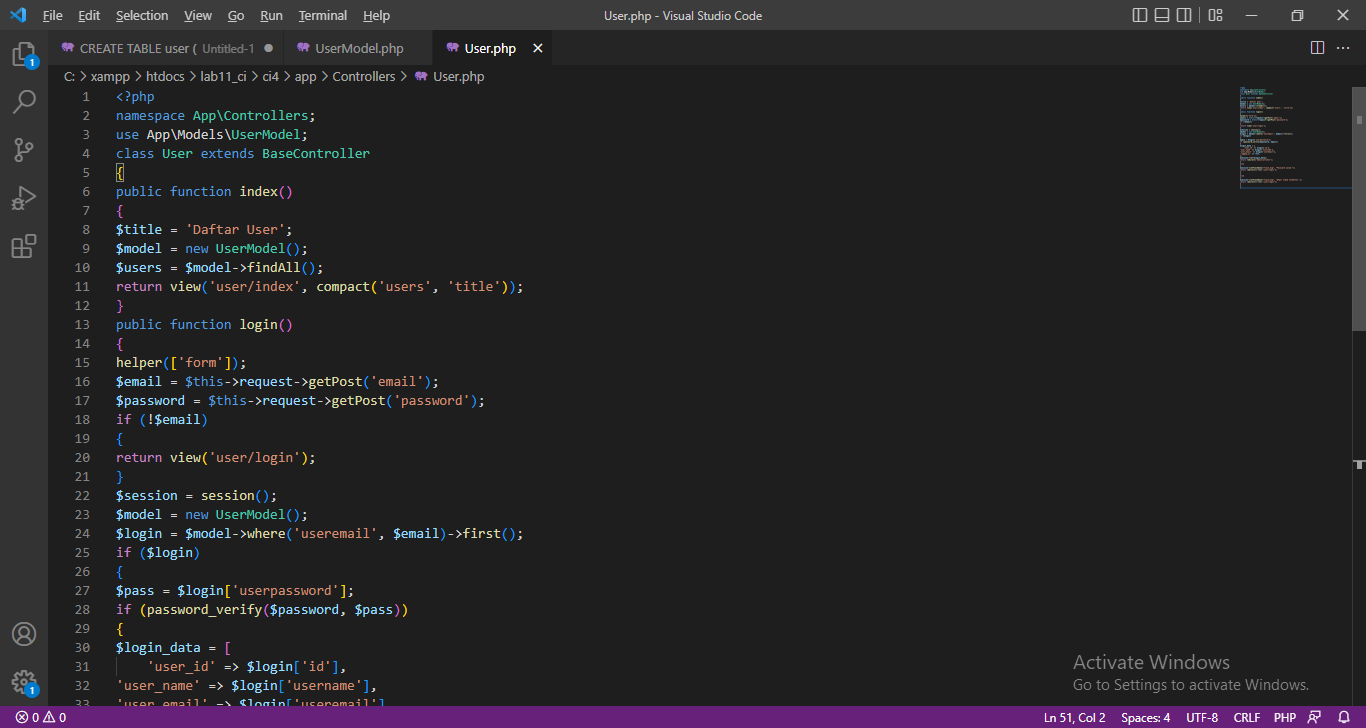The image size is (1366, 728).
Task: Change indentation by clicking Spaces: 4
Action: tap(1145, 717)
